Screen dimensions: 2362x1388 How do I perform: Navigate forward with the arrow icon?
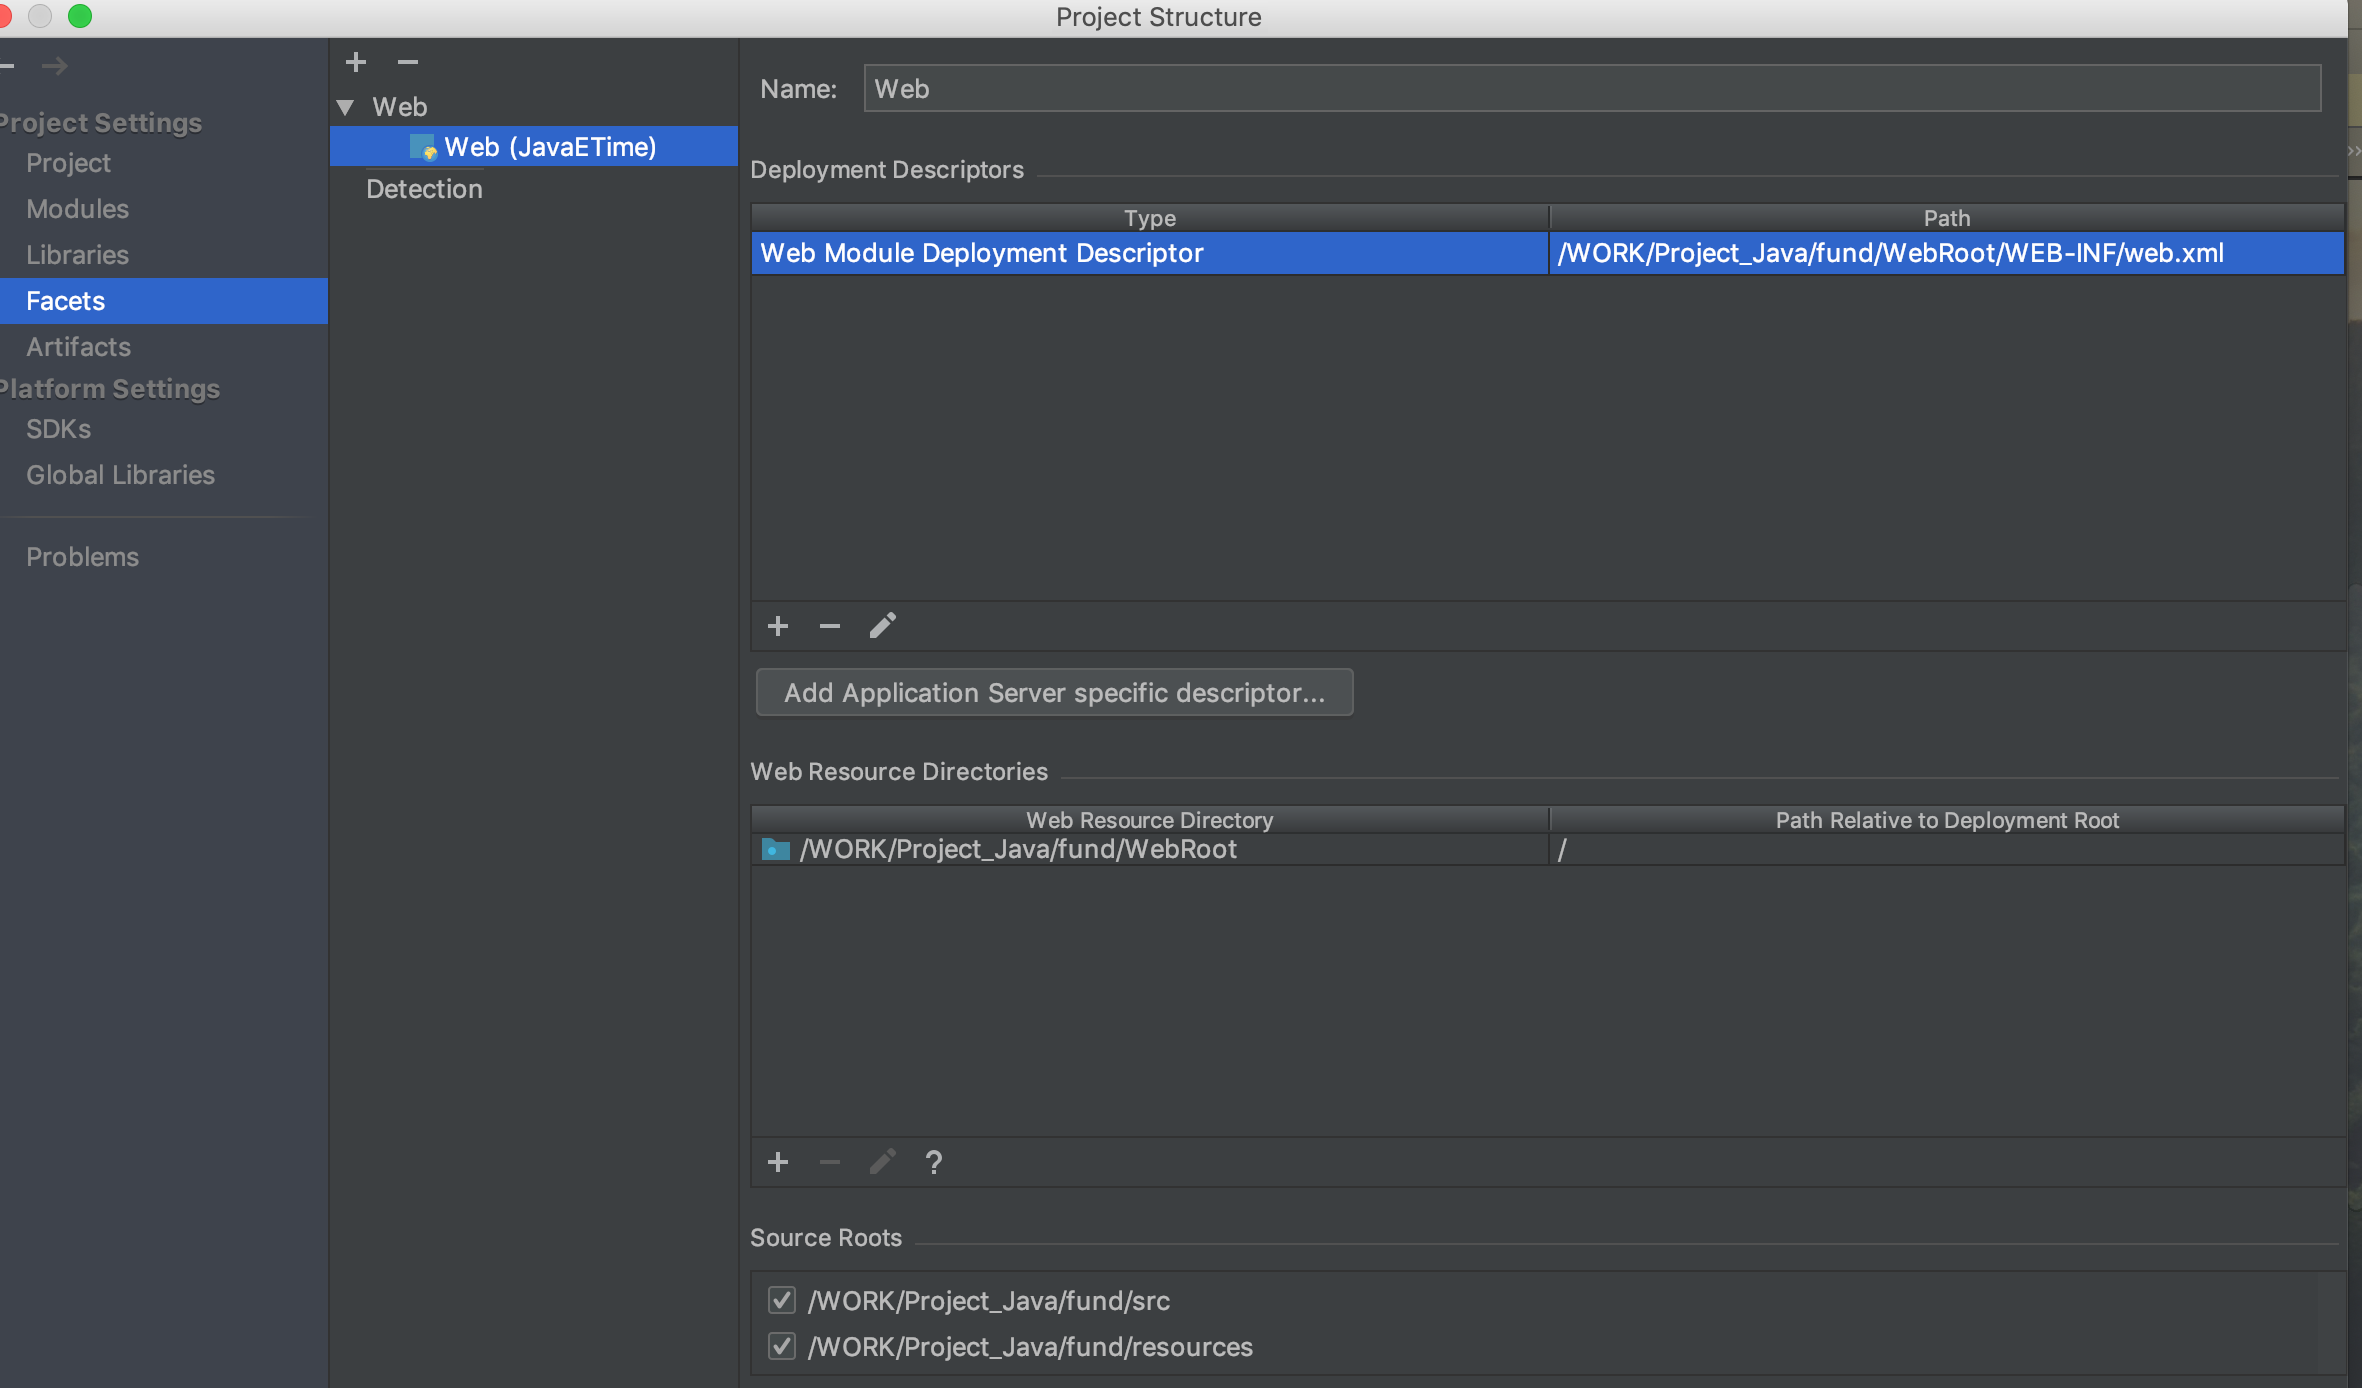pos(55,66)
